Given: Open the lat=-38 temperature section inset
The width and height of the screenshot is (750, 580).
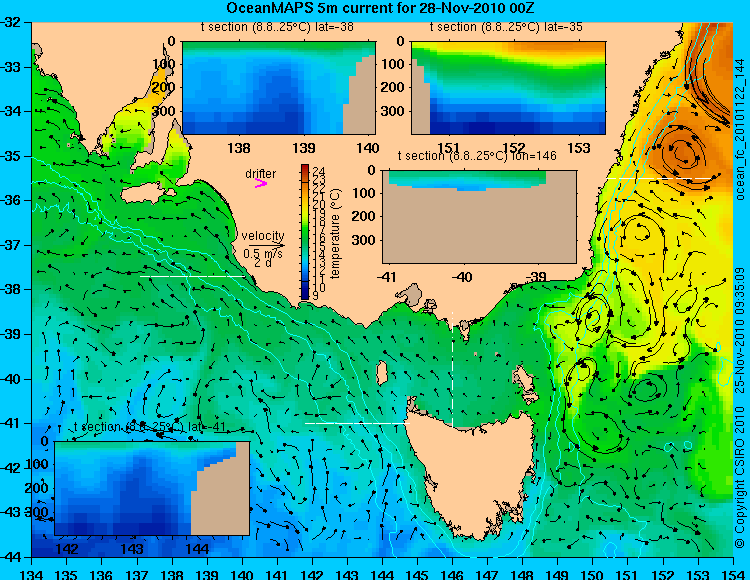Looking at the screenshot, I should point(279,88).
